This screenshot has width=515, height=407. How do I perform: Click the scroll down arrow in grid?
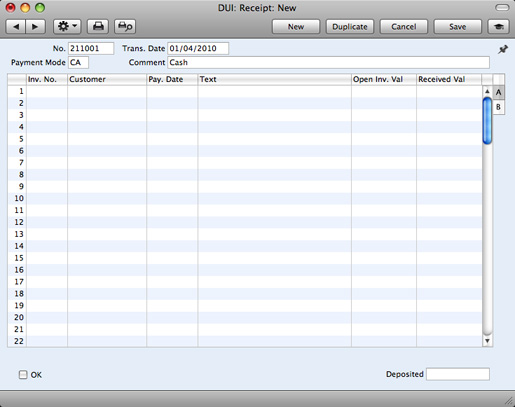click(487, 341)
